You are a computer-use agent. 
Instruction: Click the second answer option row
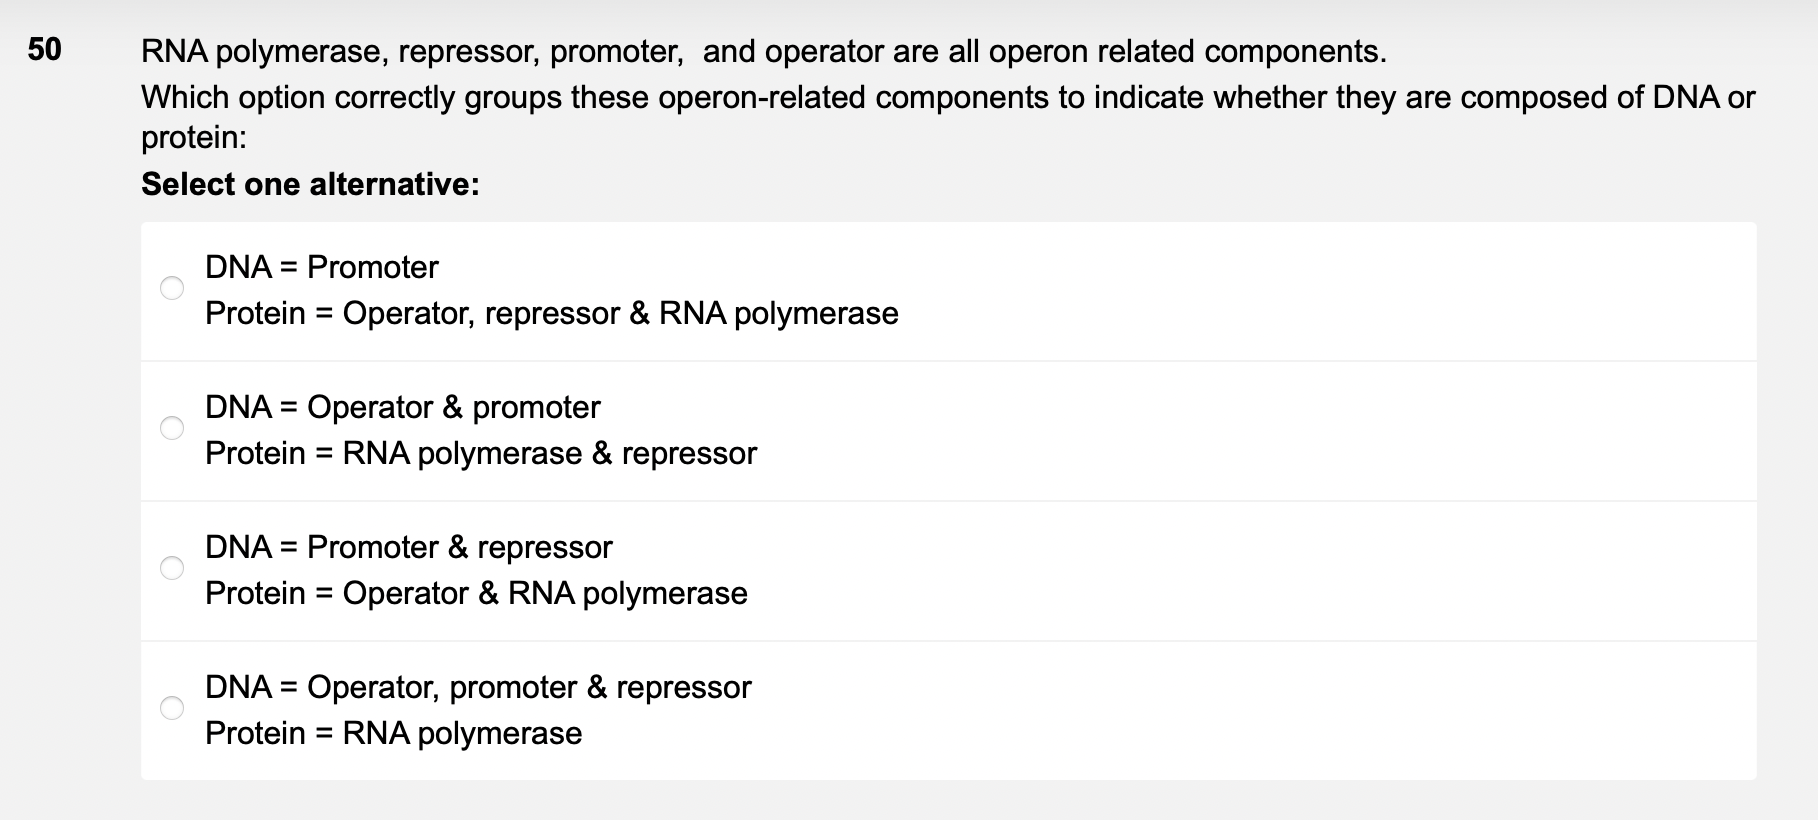coord(900,429)
